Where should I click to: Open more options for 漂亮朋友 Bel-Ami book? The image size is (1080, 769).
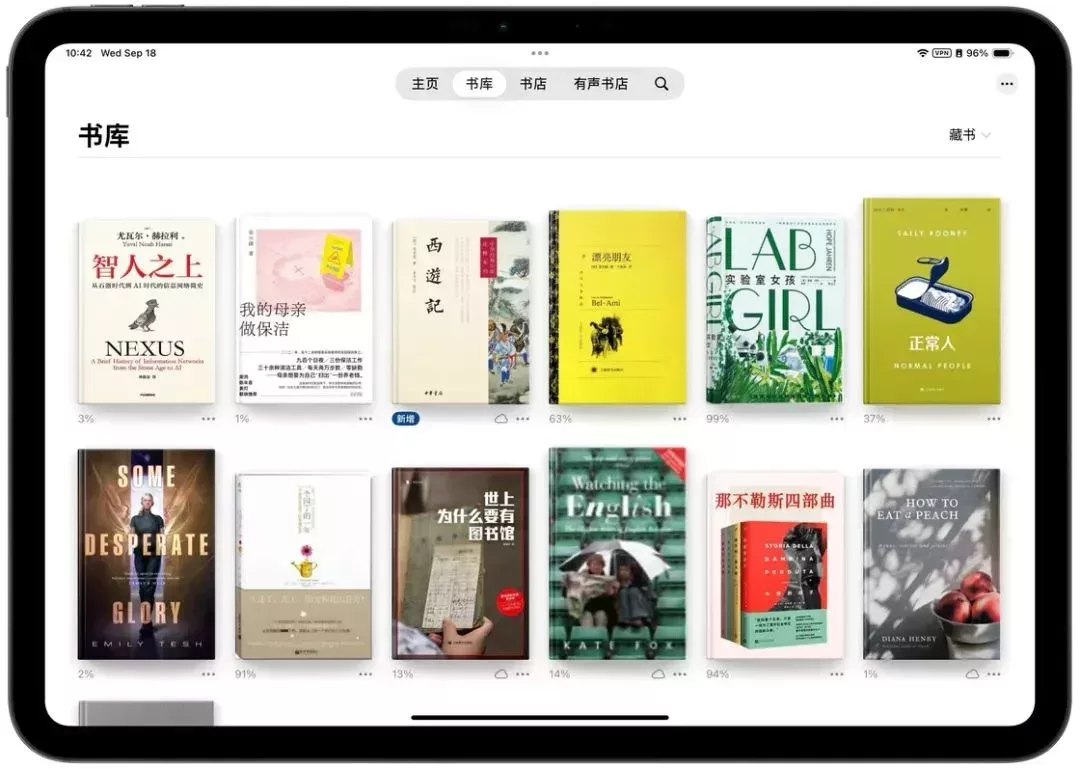(680, 419)
